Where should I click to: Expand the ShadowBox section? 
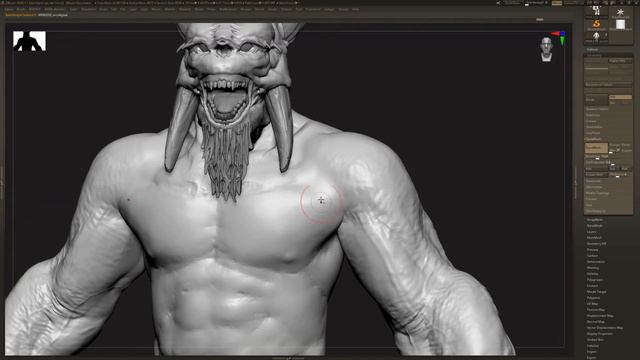pos(594,127)
